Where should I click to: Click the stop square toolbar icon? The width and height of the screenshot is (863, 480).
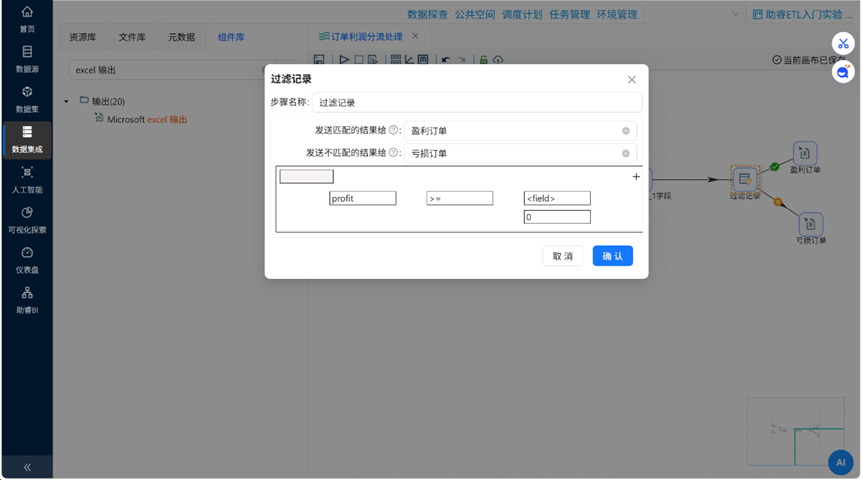pyautogui.click(x=359, y=59)
